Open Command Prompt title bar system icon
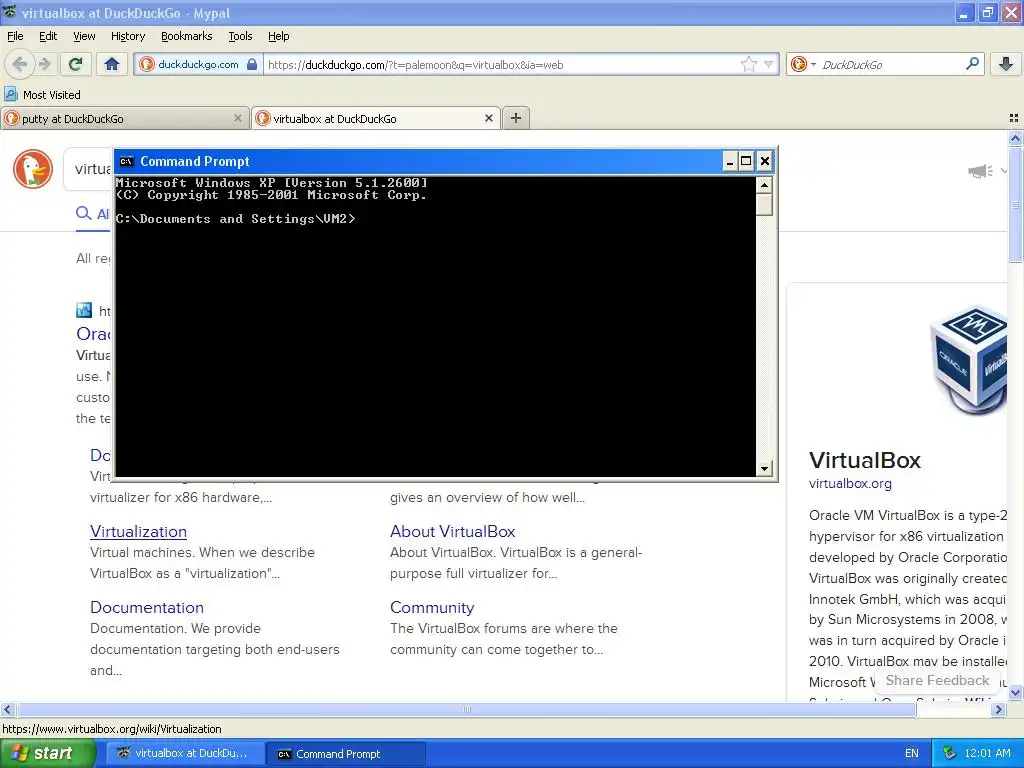 click(127, 161)
